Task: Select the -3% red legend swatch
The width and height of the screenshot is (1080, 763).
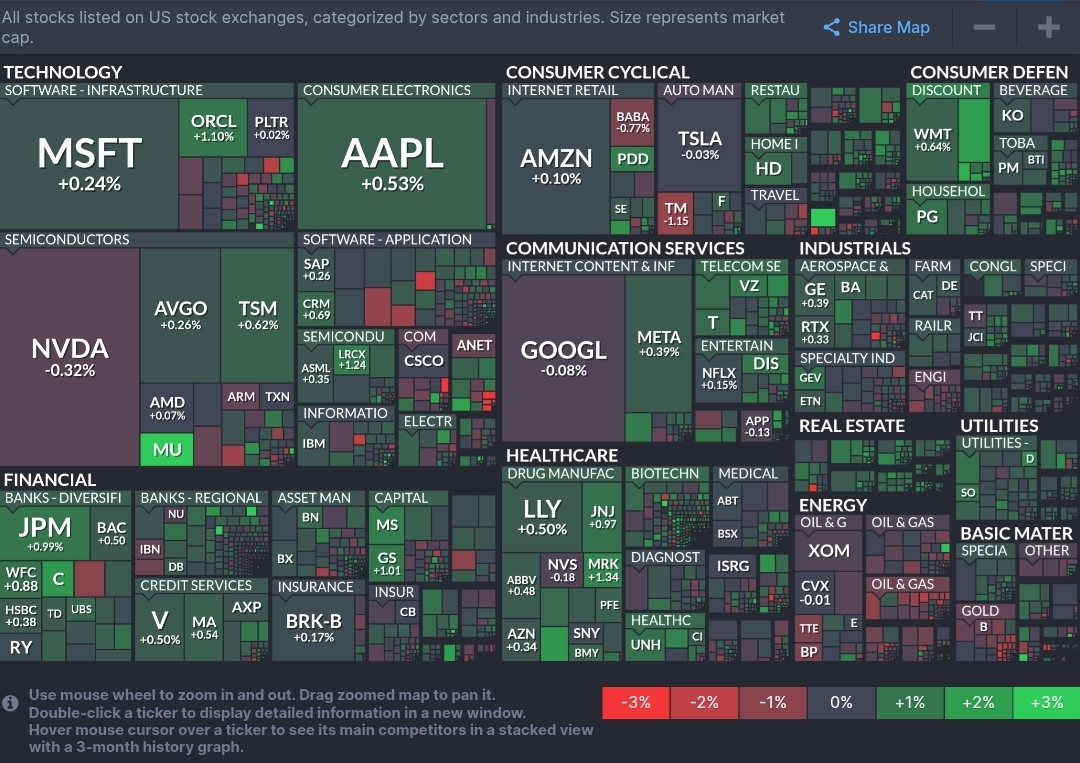Action: (x=636, y=702)
